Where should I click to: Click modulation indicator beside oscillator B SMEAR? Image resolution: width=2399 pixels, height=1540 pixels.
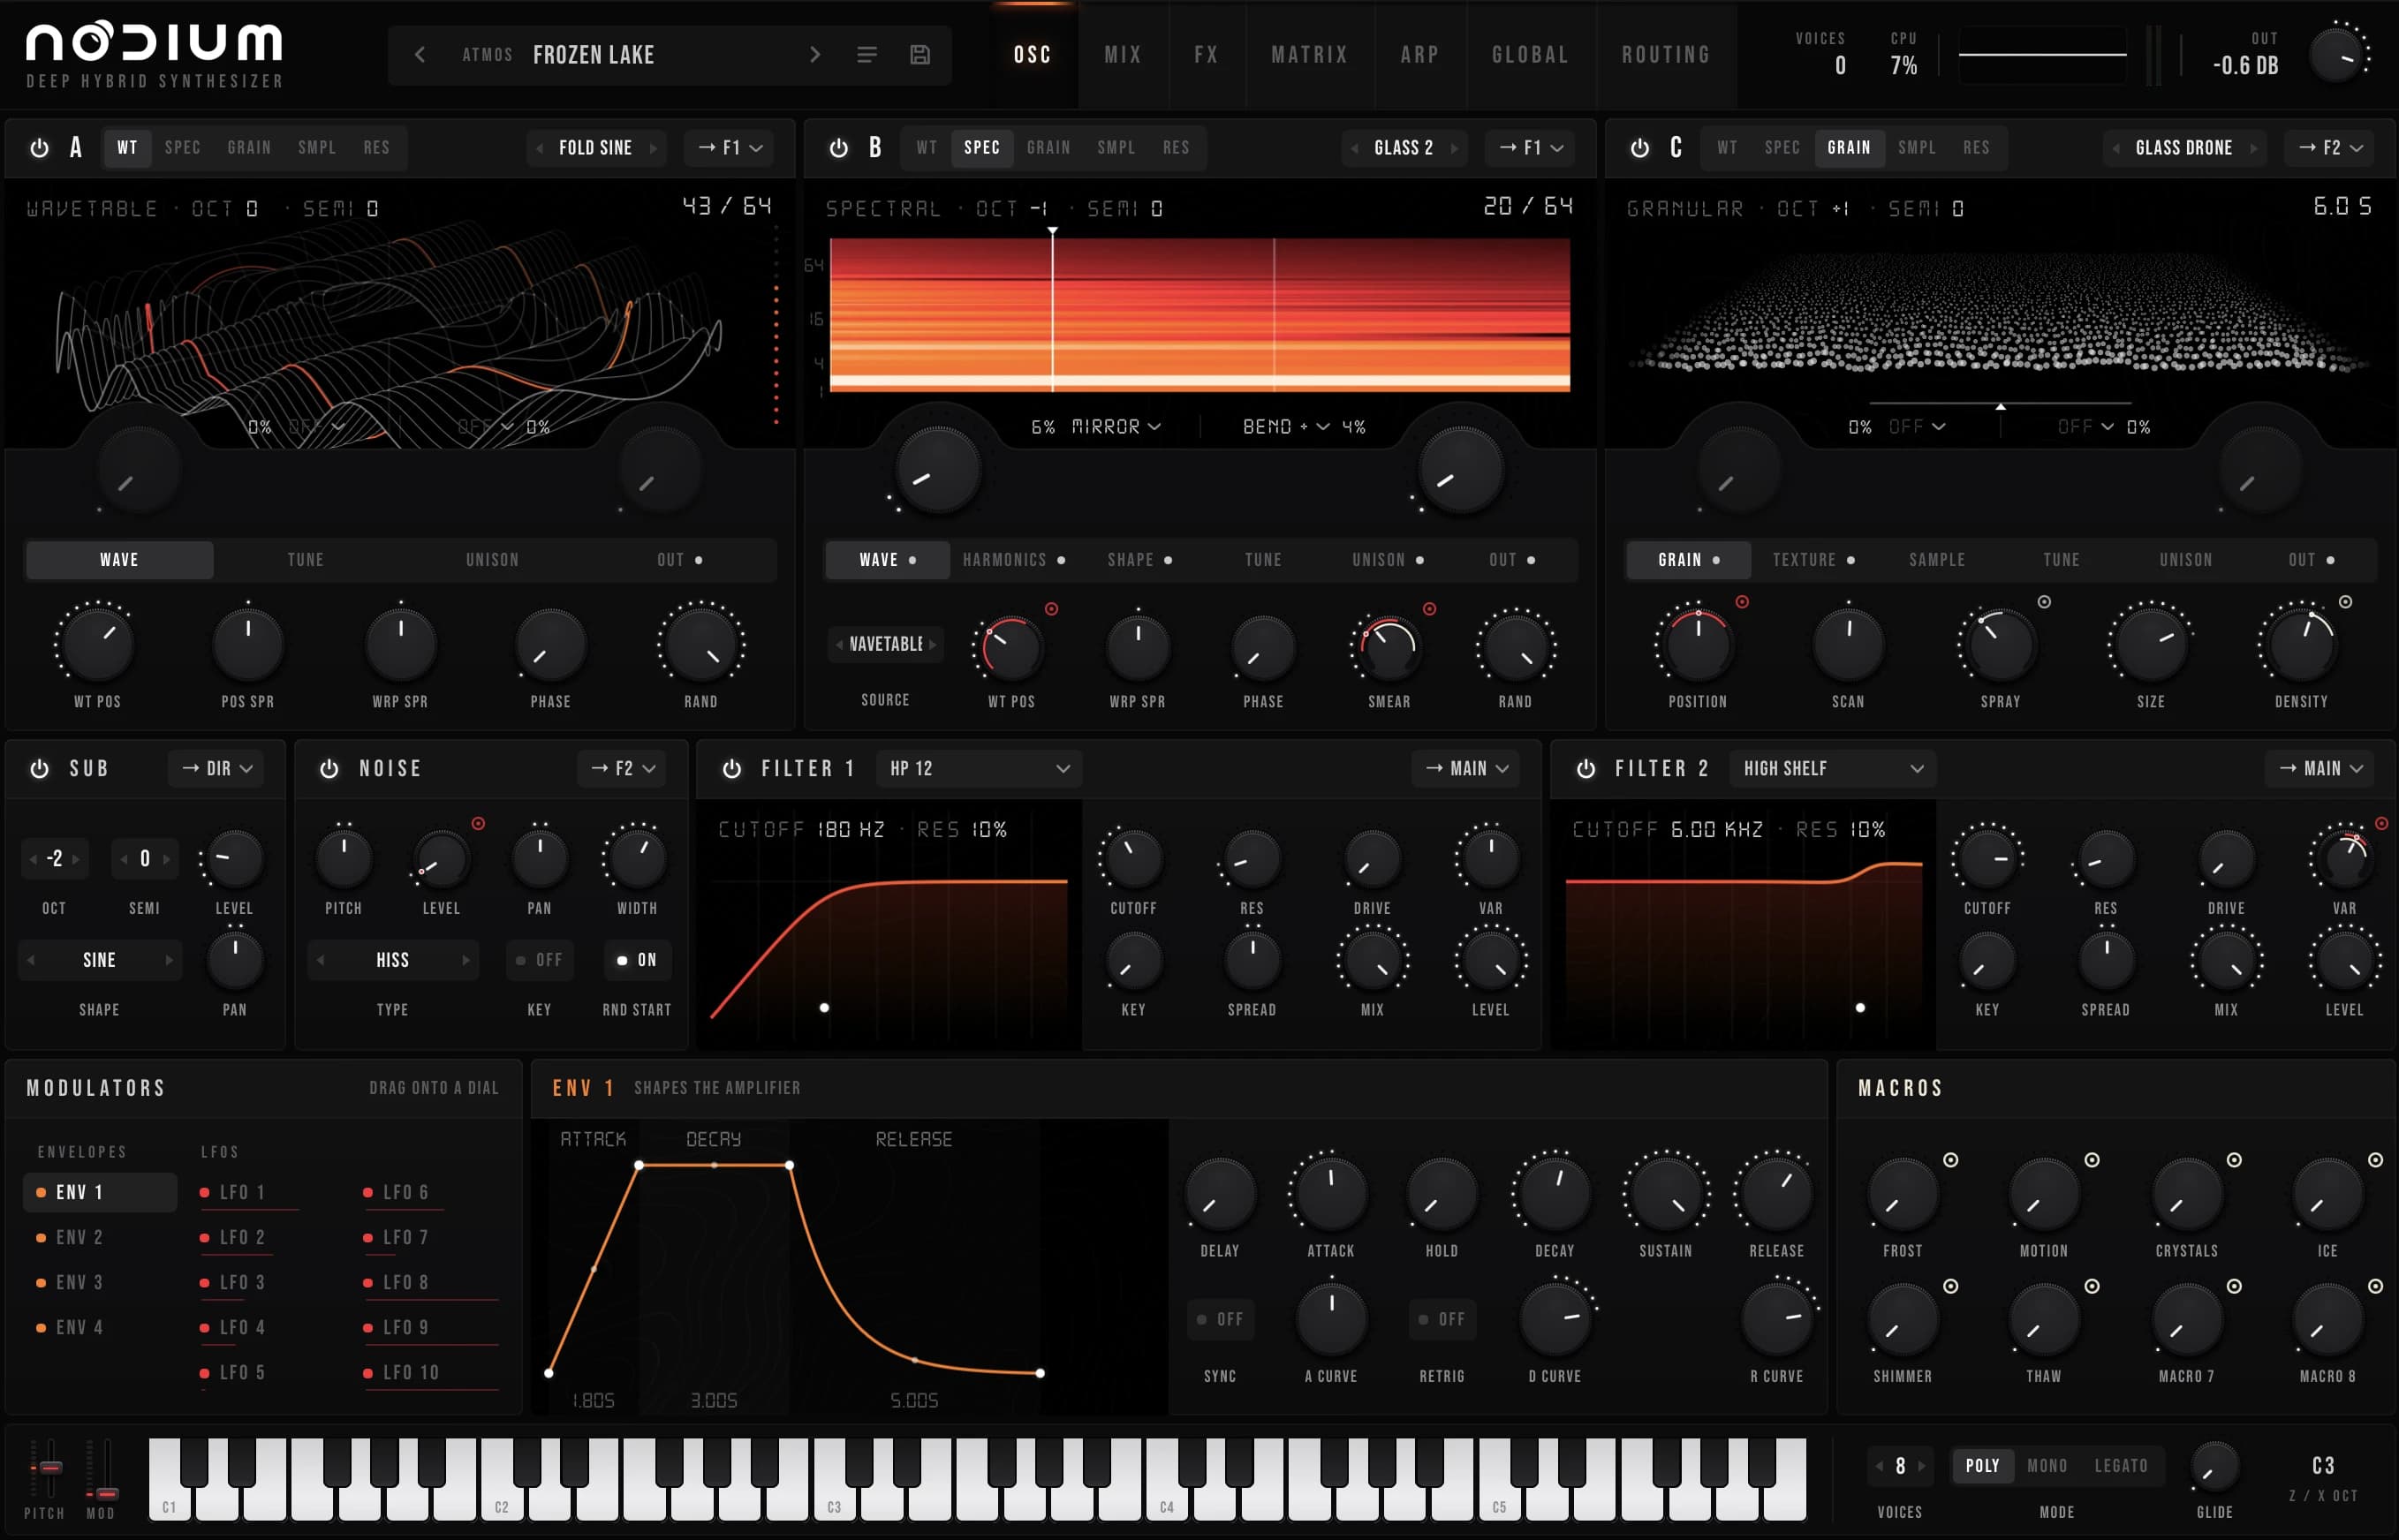1429,609
